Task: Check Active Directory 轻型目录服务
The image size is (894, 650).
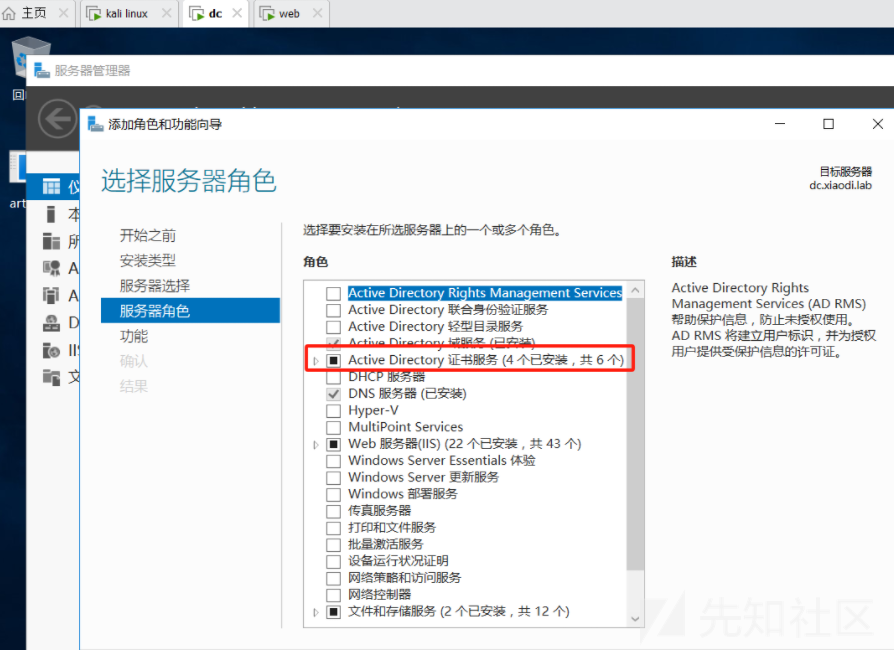Action: click(x=334, y=327)
